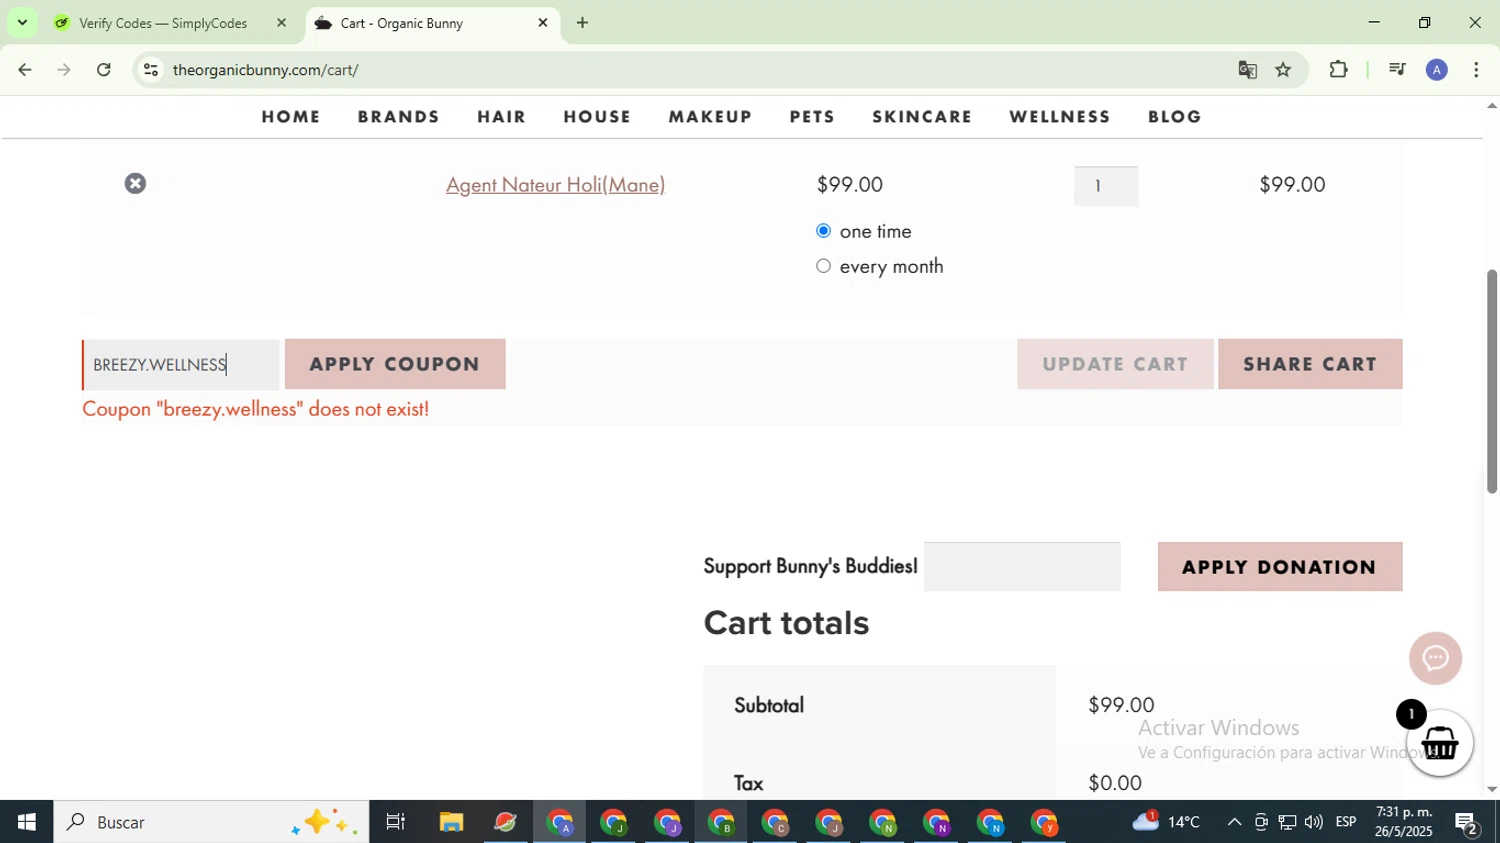Image resolution: width=1500 pixels, height=843 pixels.
Task: Click the Apply Donation button
Action: point(1280,567)
